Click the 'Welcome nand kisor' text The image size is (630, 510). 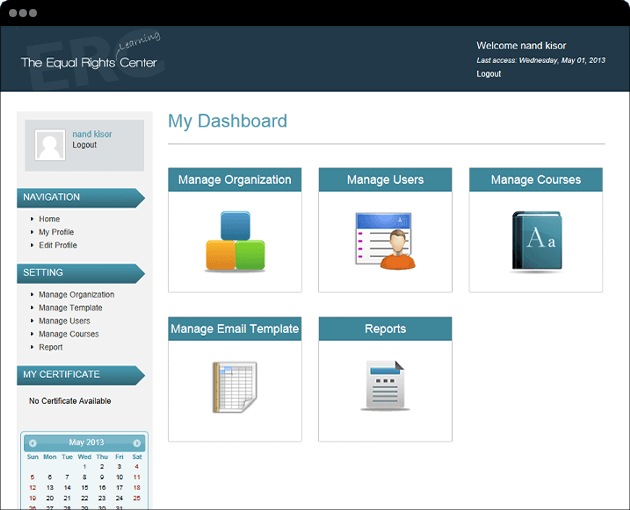(x=521, y=46)
